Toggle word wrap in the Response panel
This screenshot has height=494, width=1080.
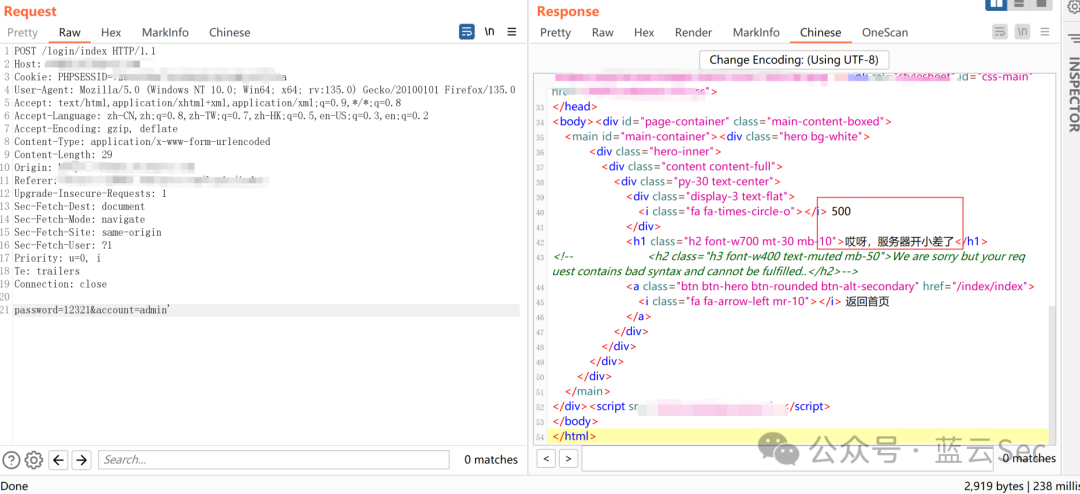pyautogui.click(x=1000, y=32)
